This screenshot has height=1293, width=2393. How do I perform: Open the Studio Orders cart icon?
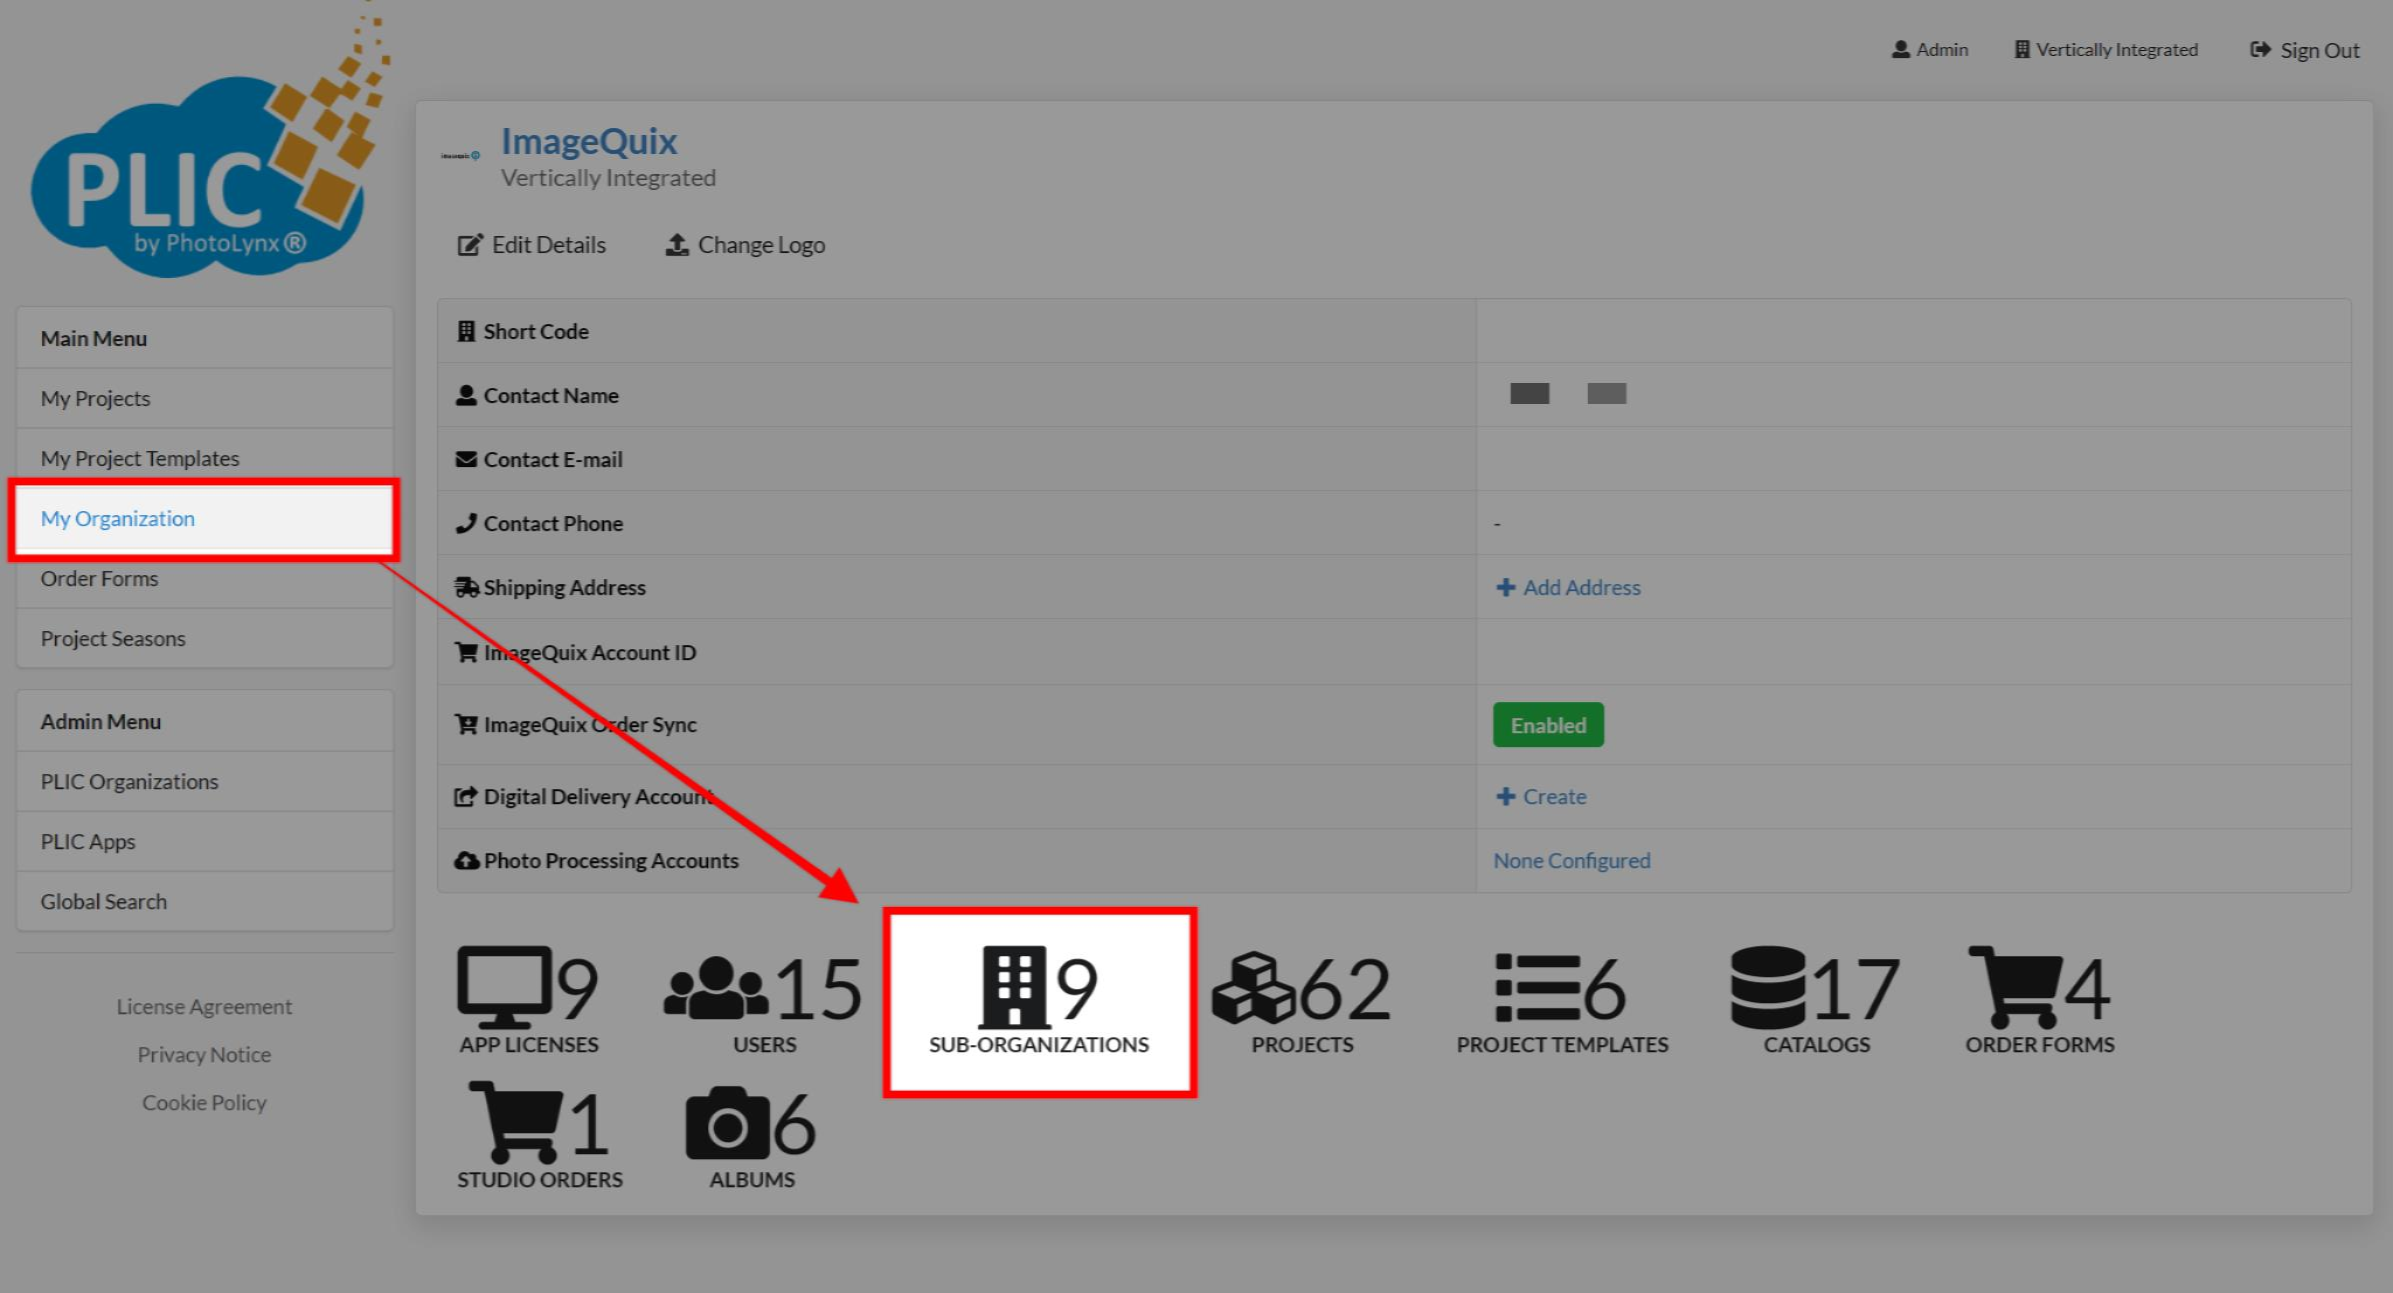click(514, 1122)
